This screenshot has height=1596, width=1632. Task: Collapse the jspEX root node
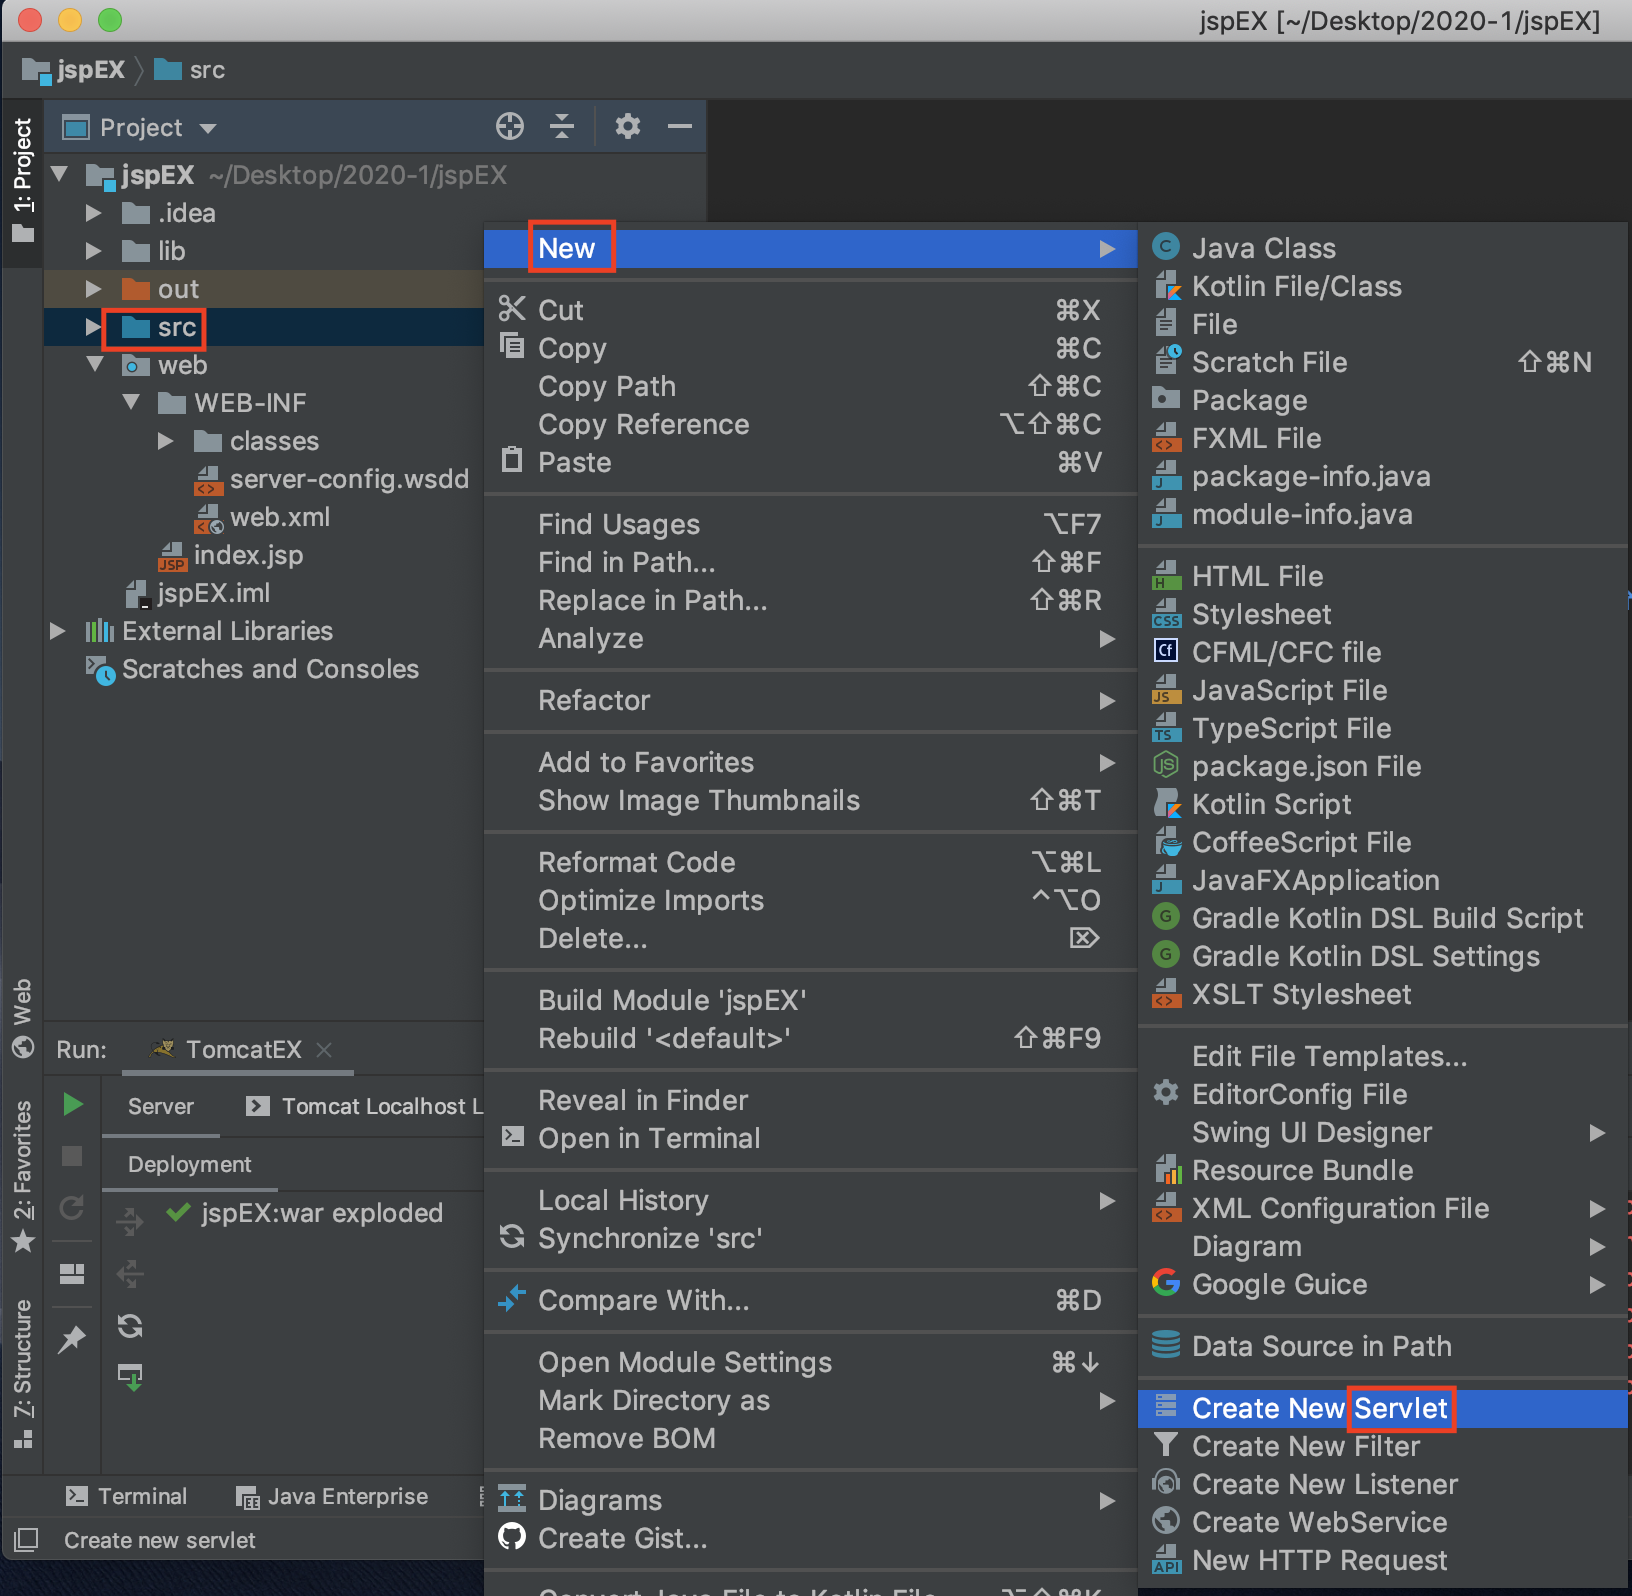click(x=60, y=174)
